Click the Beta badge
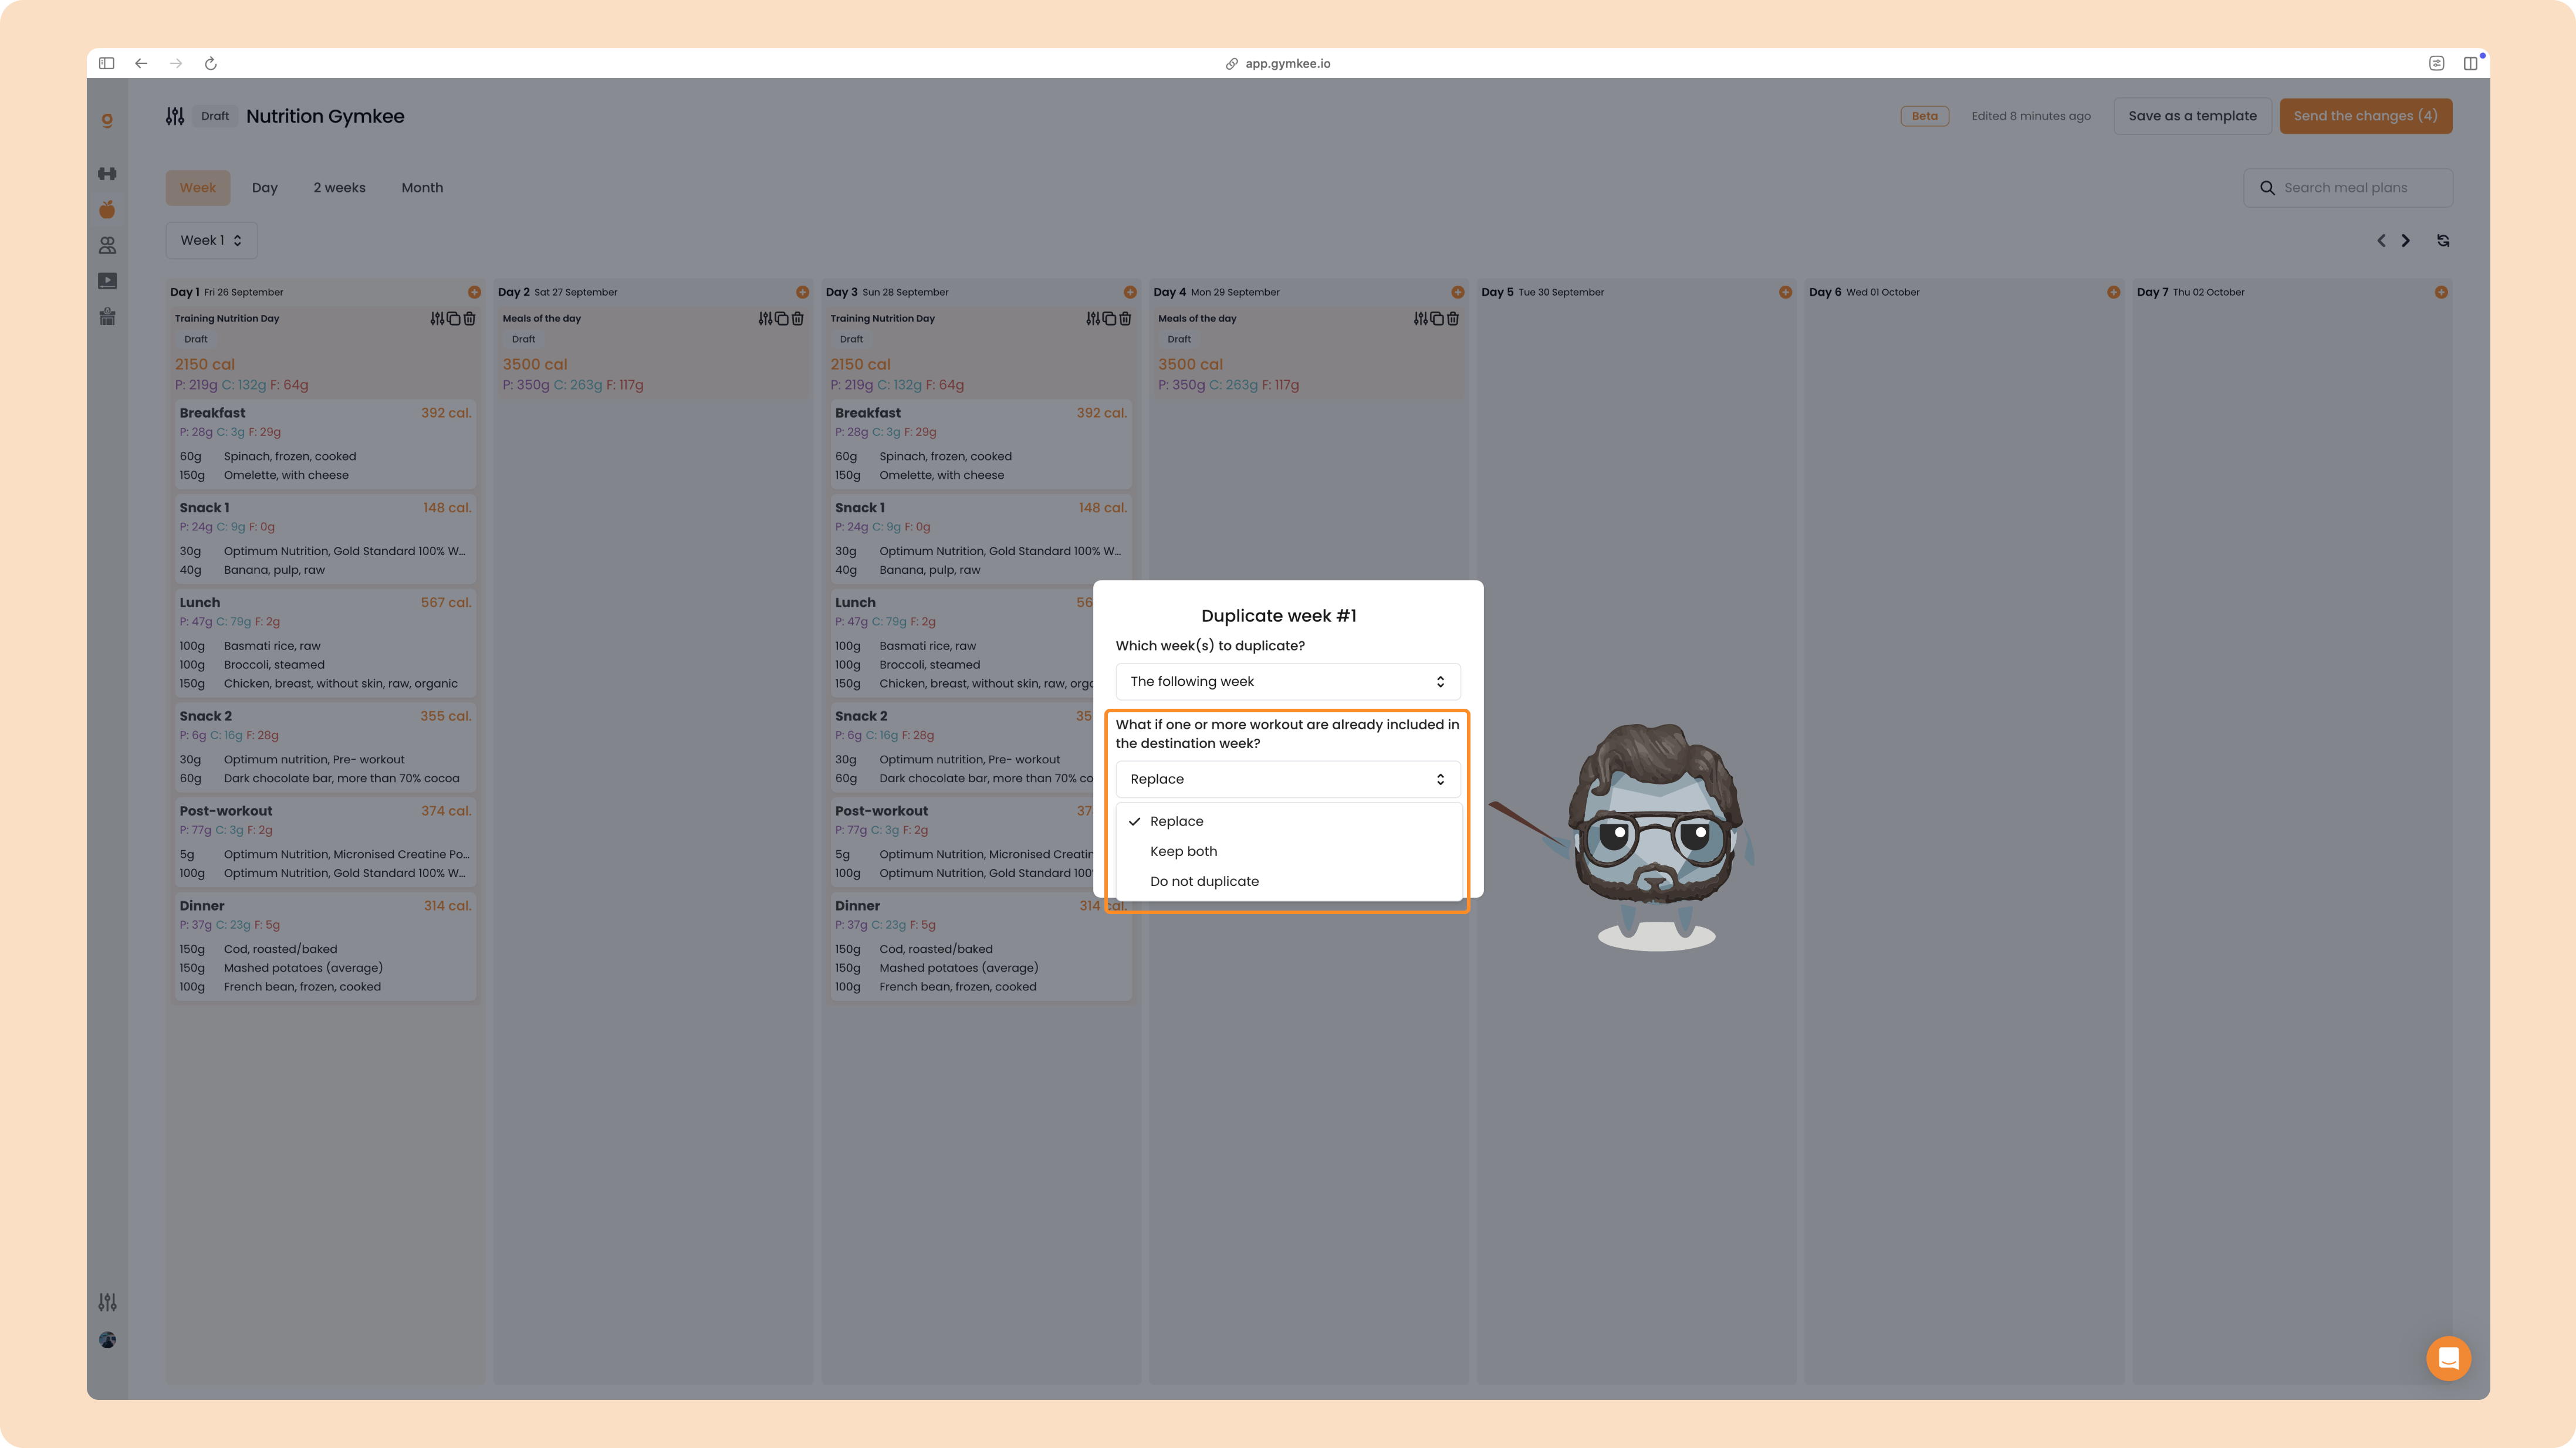This screenshot has height=1448, width=2576. 1924,116
